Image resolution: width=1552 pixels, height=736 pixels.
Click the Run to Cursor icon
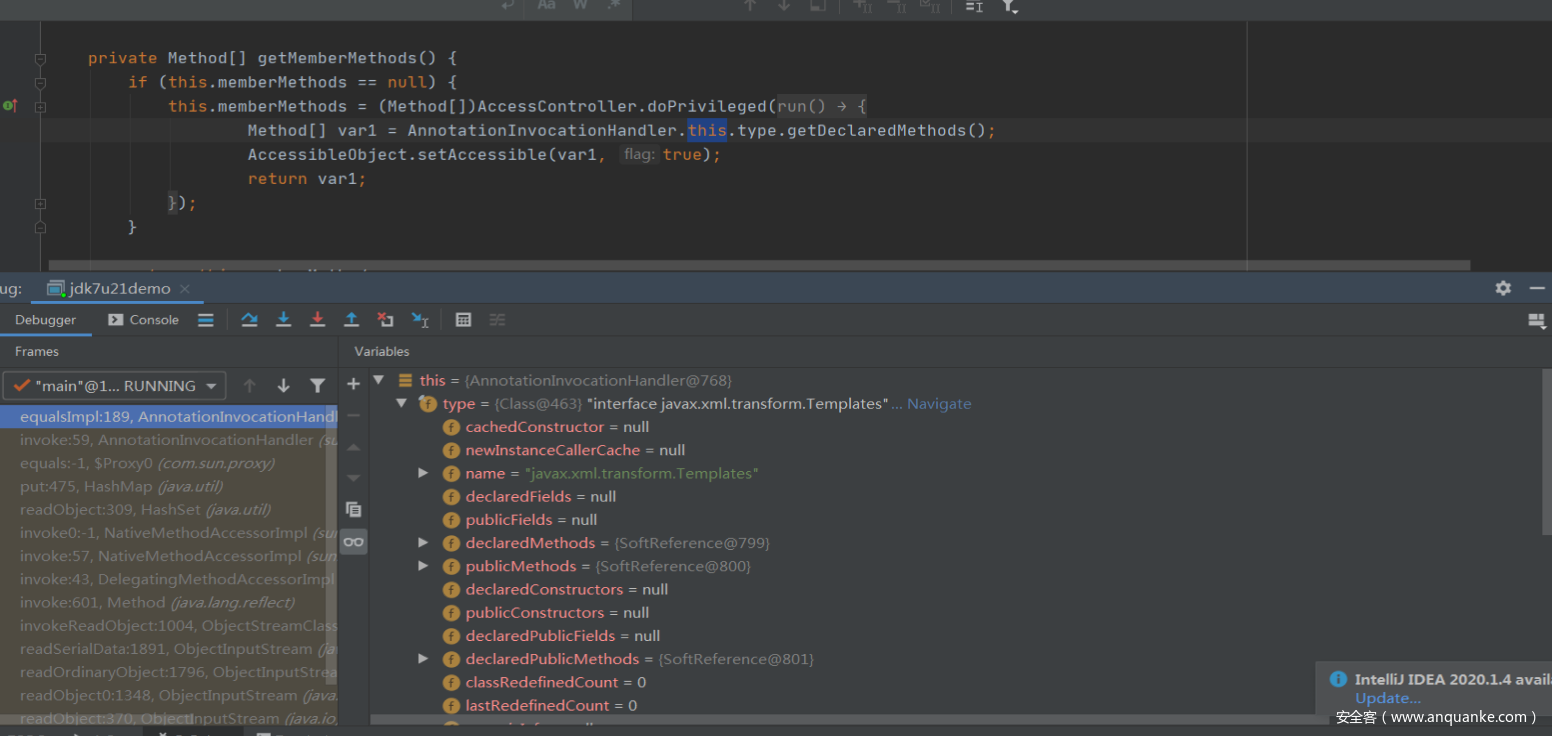click(420, 320)
